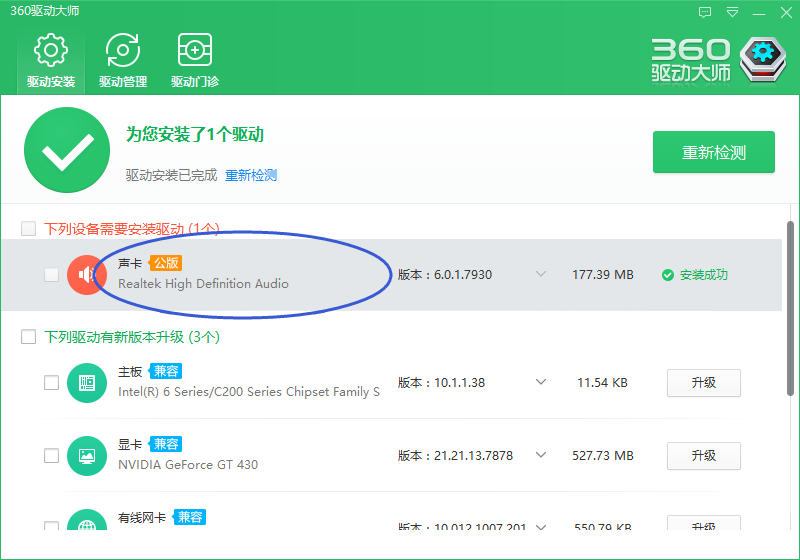The width and height of the screenshot is (800, 560).
Task: Click the 为您安装了1个驱动 heading
Action: coord(195,135)
